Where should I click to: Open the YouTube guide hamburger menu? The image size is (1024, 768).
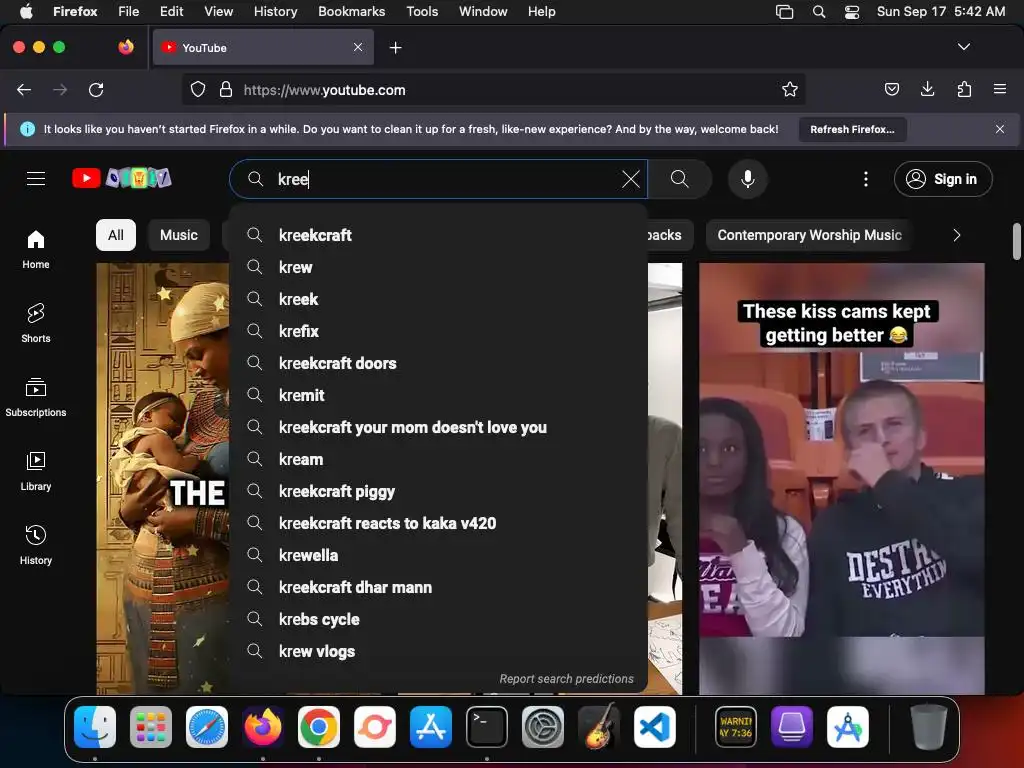coord(36,178)
